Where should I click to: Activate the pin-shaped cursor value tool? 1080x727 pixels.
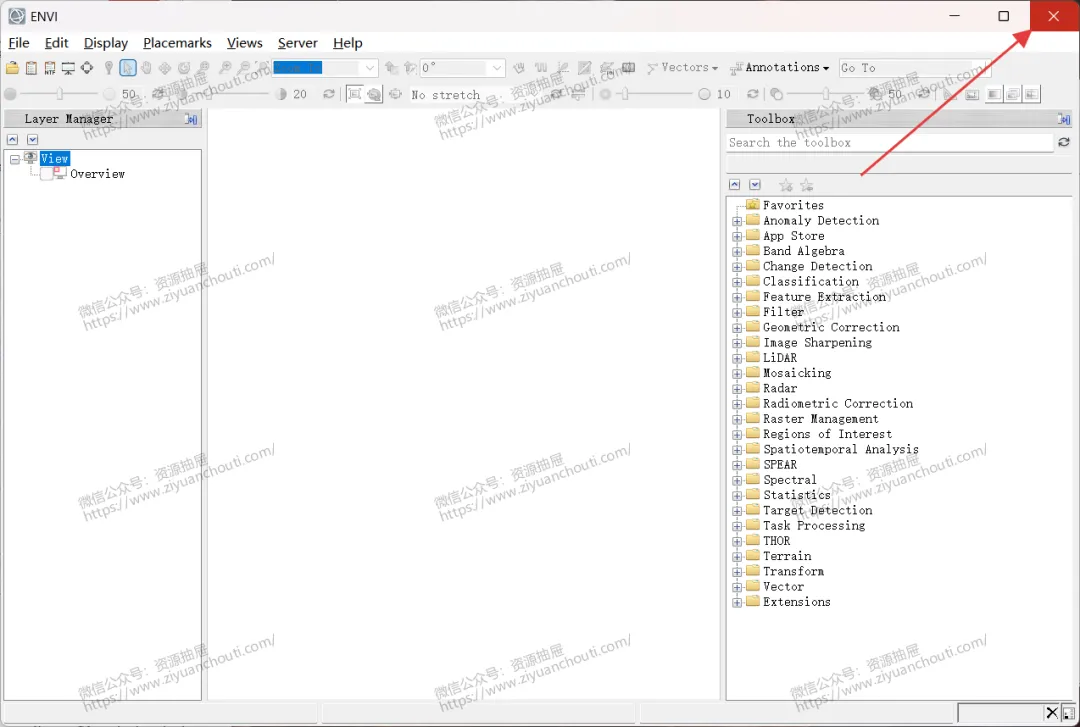coord(108,68)
